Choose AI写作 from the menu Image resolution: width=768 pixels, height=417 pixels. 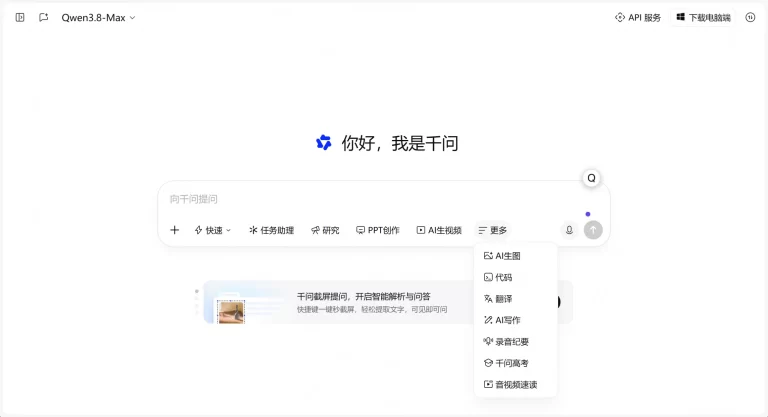tap(515, 320)
